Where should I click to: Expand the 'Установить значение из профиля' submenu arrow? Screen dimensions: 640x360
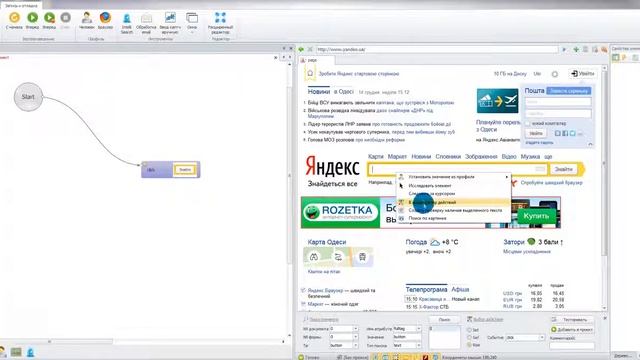tap(507, 177)
